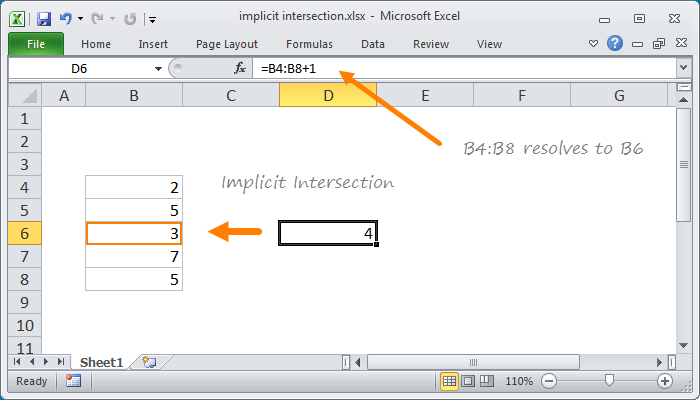Select row 1 header
This screenshot has height=400, width=700.
tap(25, 118)
